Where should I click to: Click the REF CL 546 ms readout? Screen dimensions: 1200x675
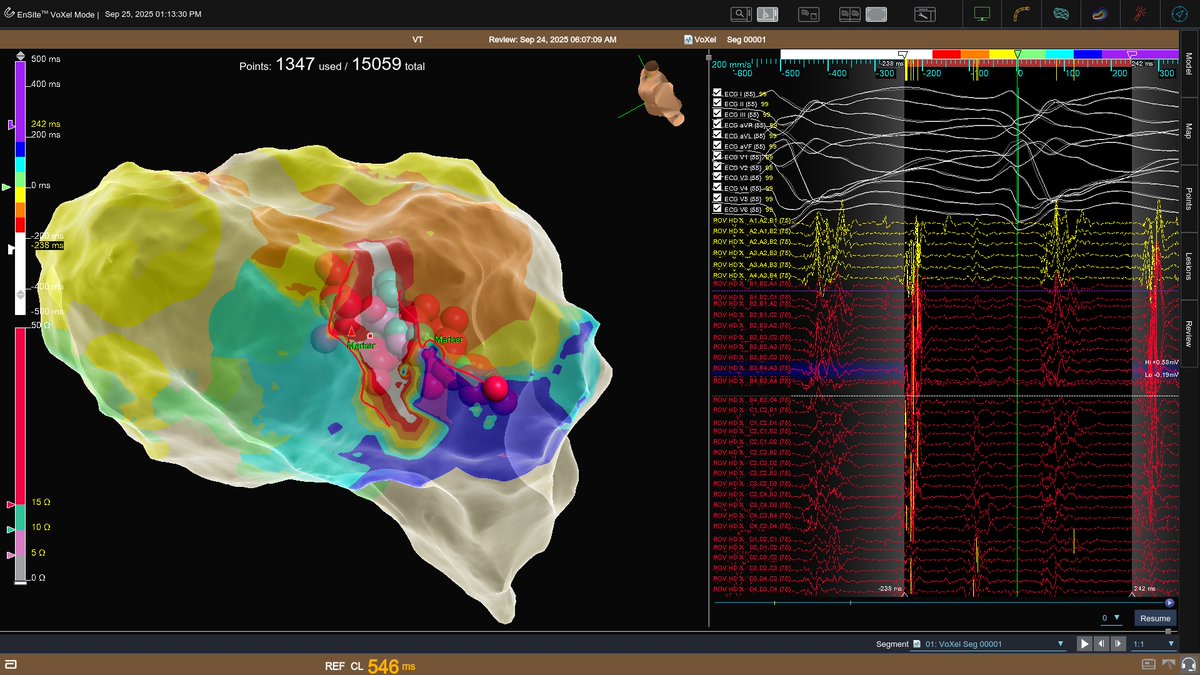pos(370,665)
